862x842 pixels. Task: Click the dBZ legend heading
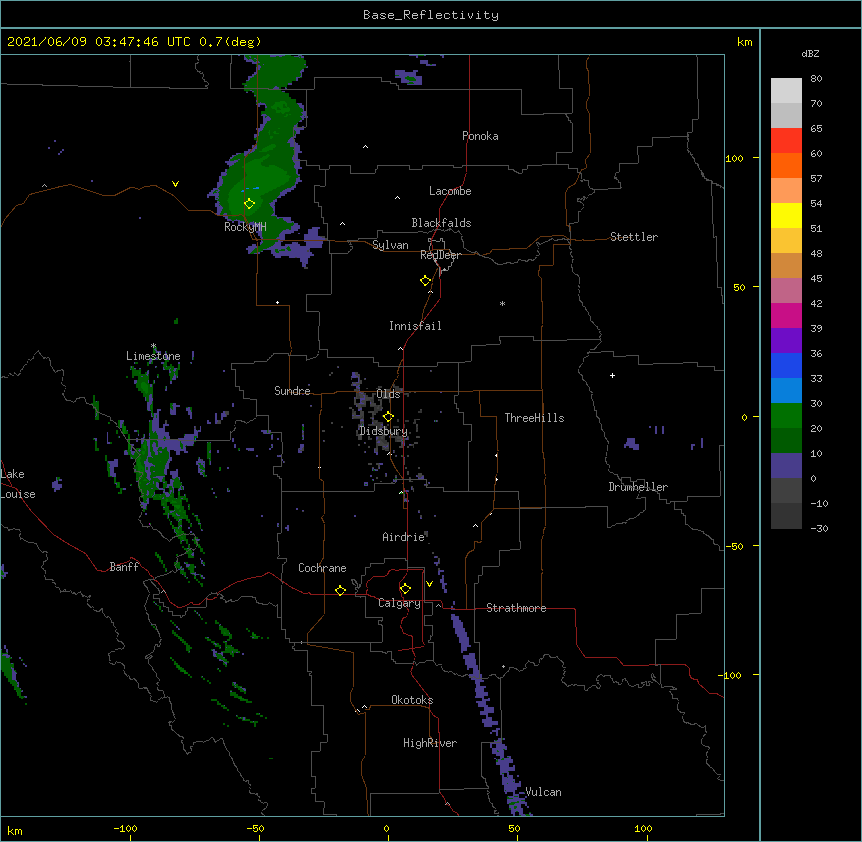(810, 53)
